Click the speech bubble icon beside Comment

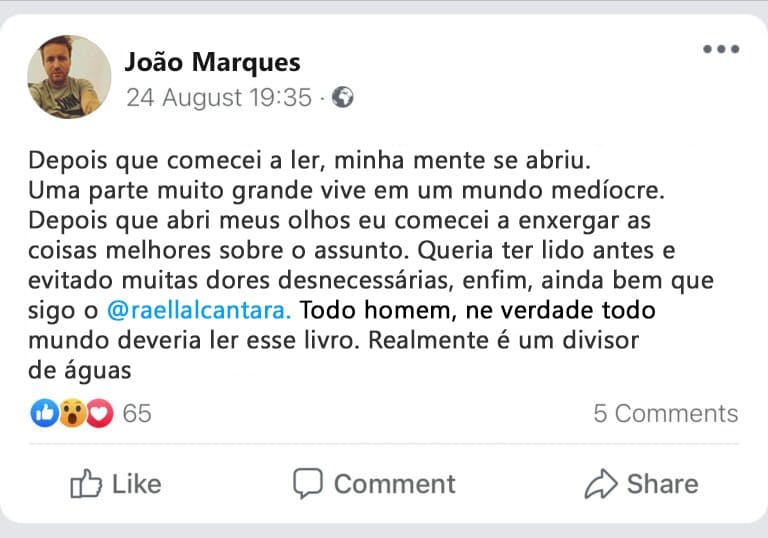click(x=308, y=484)
